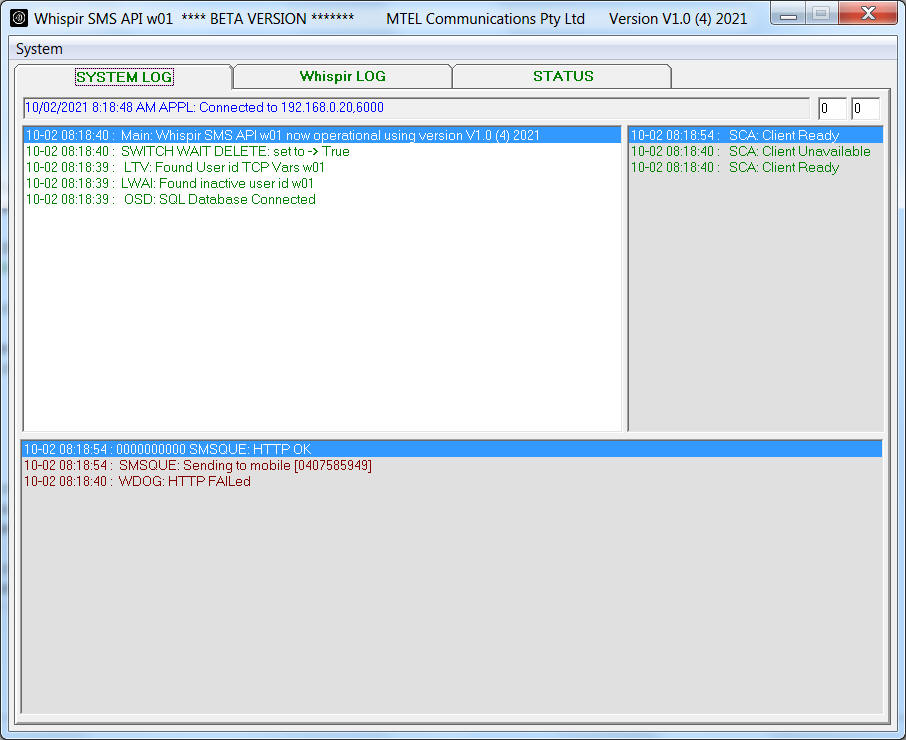
Task: Select the 'SWITCH WAIT DELETE: set to -> True' row
Action: (x=322, y=151)
